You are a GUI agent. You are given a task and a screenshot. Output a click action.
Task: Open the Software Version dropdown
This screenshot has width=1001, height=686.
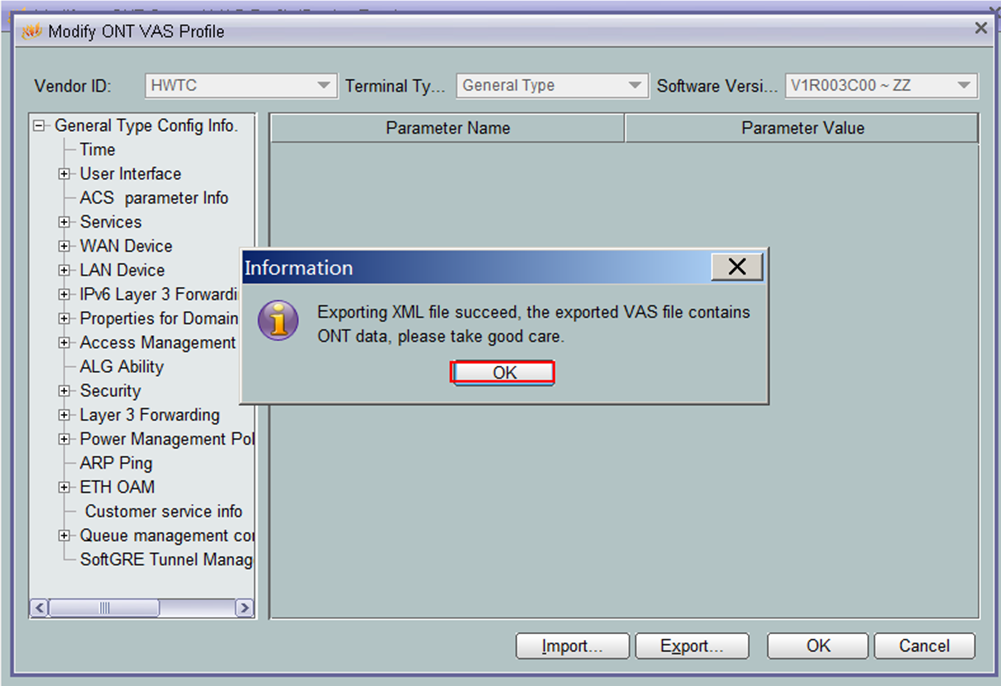964,86
